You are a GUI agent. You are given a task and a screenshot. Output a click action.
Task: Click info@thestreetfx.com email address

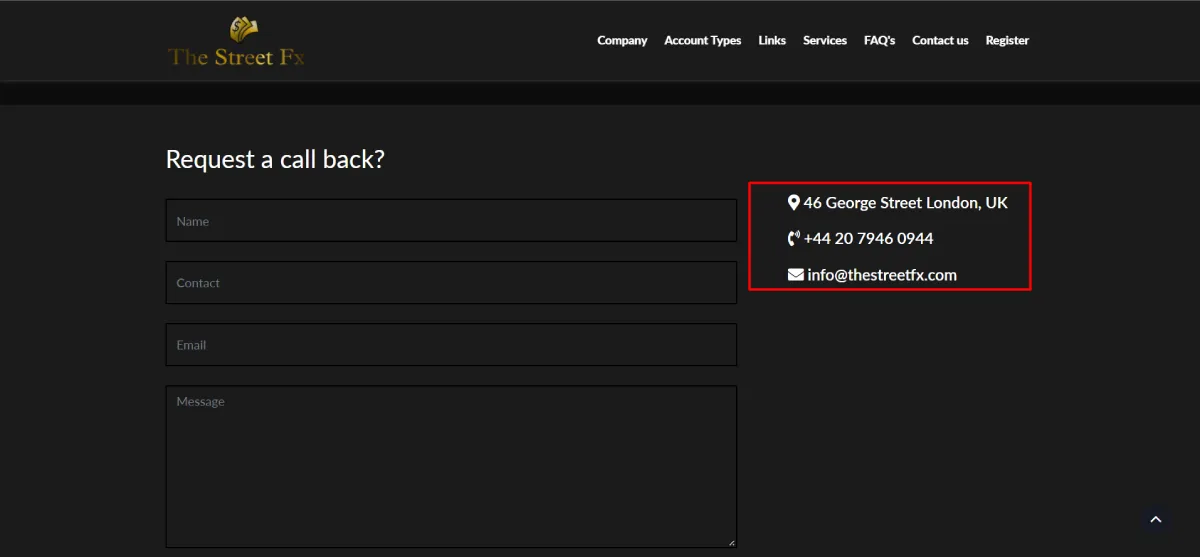[882, 275]
